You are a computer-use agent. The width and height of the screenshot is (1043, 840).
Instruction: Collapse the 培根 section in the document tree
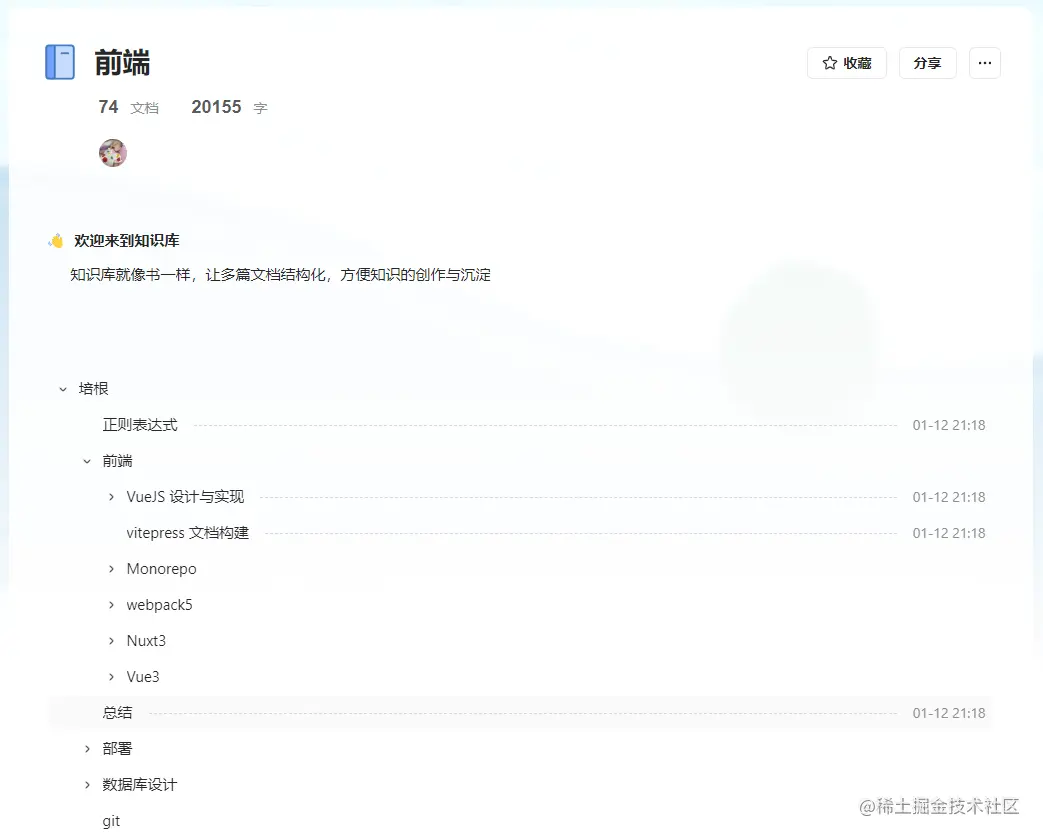pos(64,389)
